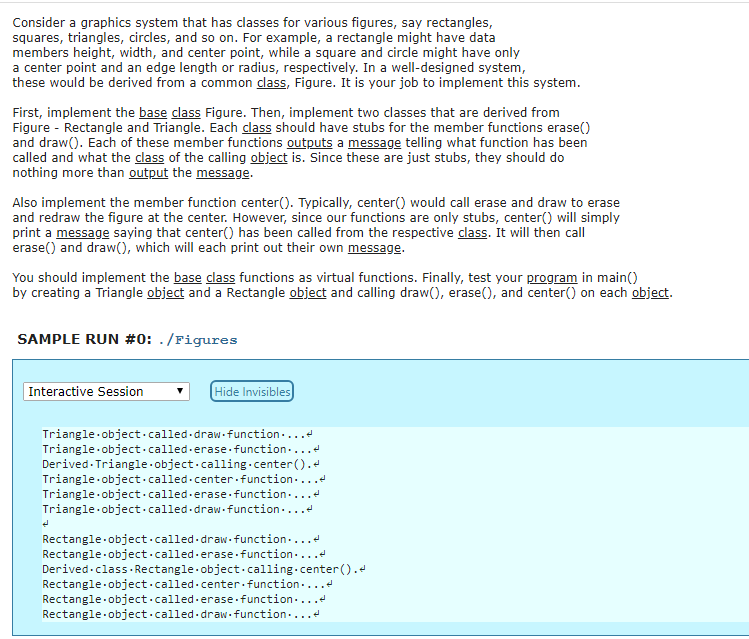The height and width of the screenshot is (639, 749).
Task: Click 'object' link after 'on each'
Action: (x=650, y=293)
